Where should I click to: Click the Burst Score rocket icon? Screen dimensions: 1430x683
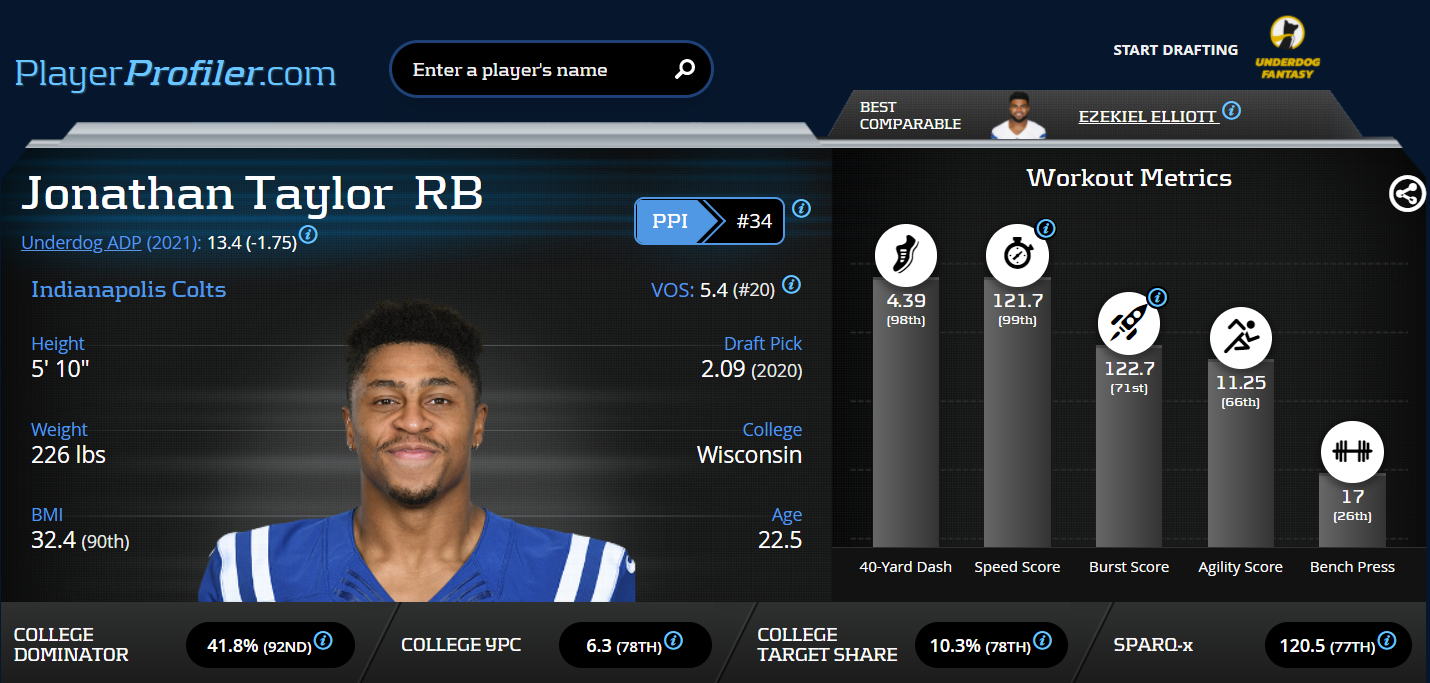1129,324
